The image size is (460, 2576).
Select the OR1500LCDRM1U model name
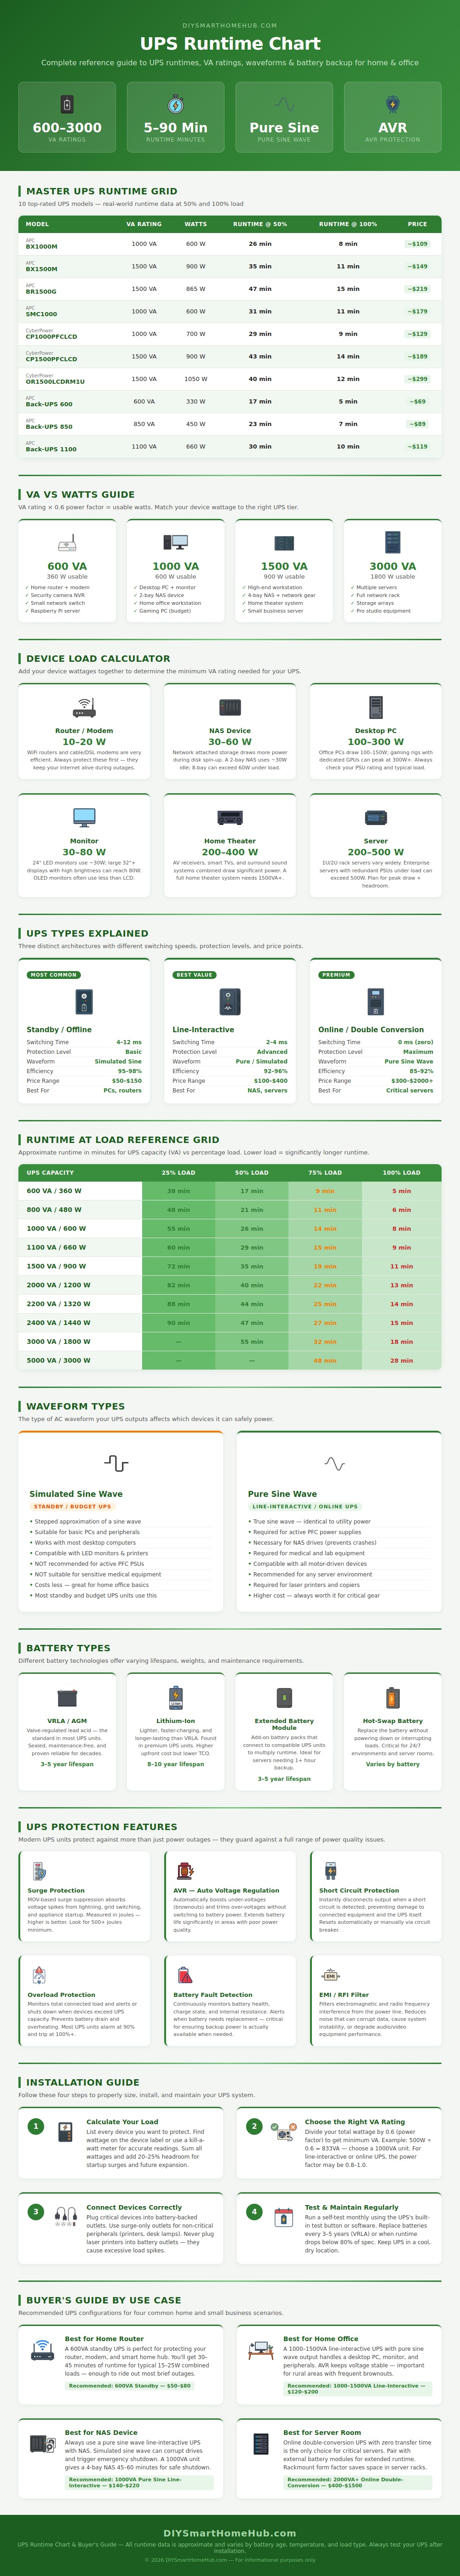click(x=55, y=382)
